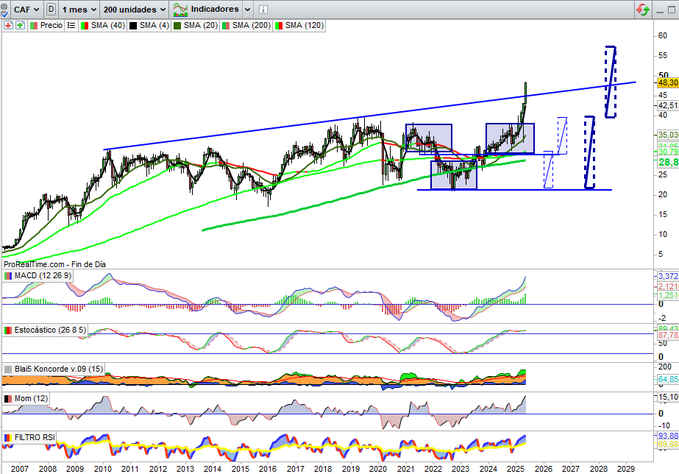This screenshot has height=474, width=679.
Task: Click the Blai5 Koncorde gray icon
Action: (x=8, y=369)
